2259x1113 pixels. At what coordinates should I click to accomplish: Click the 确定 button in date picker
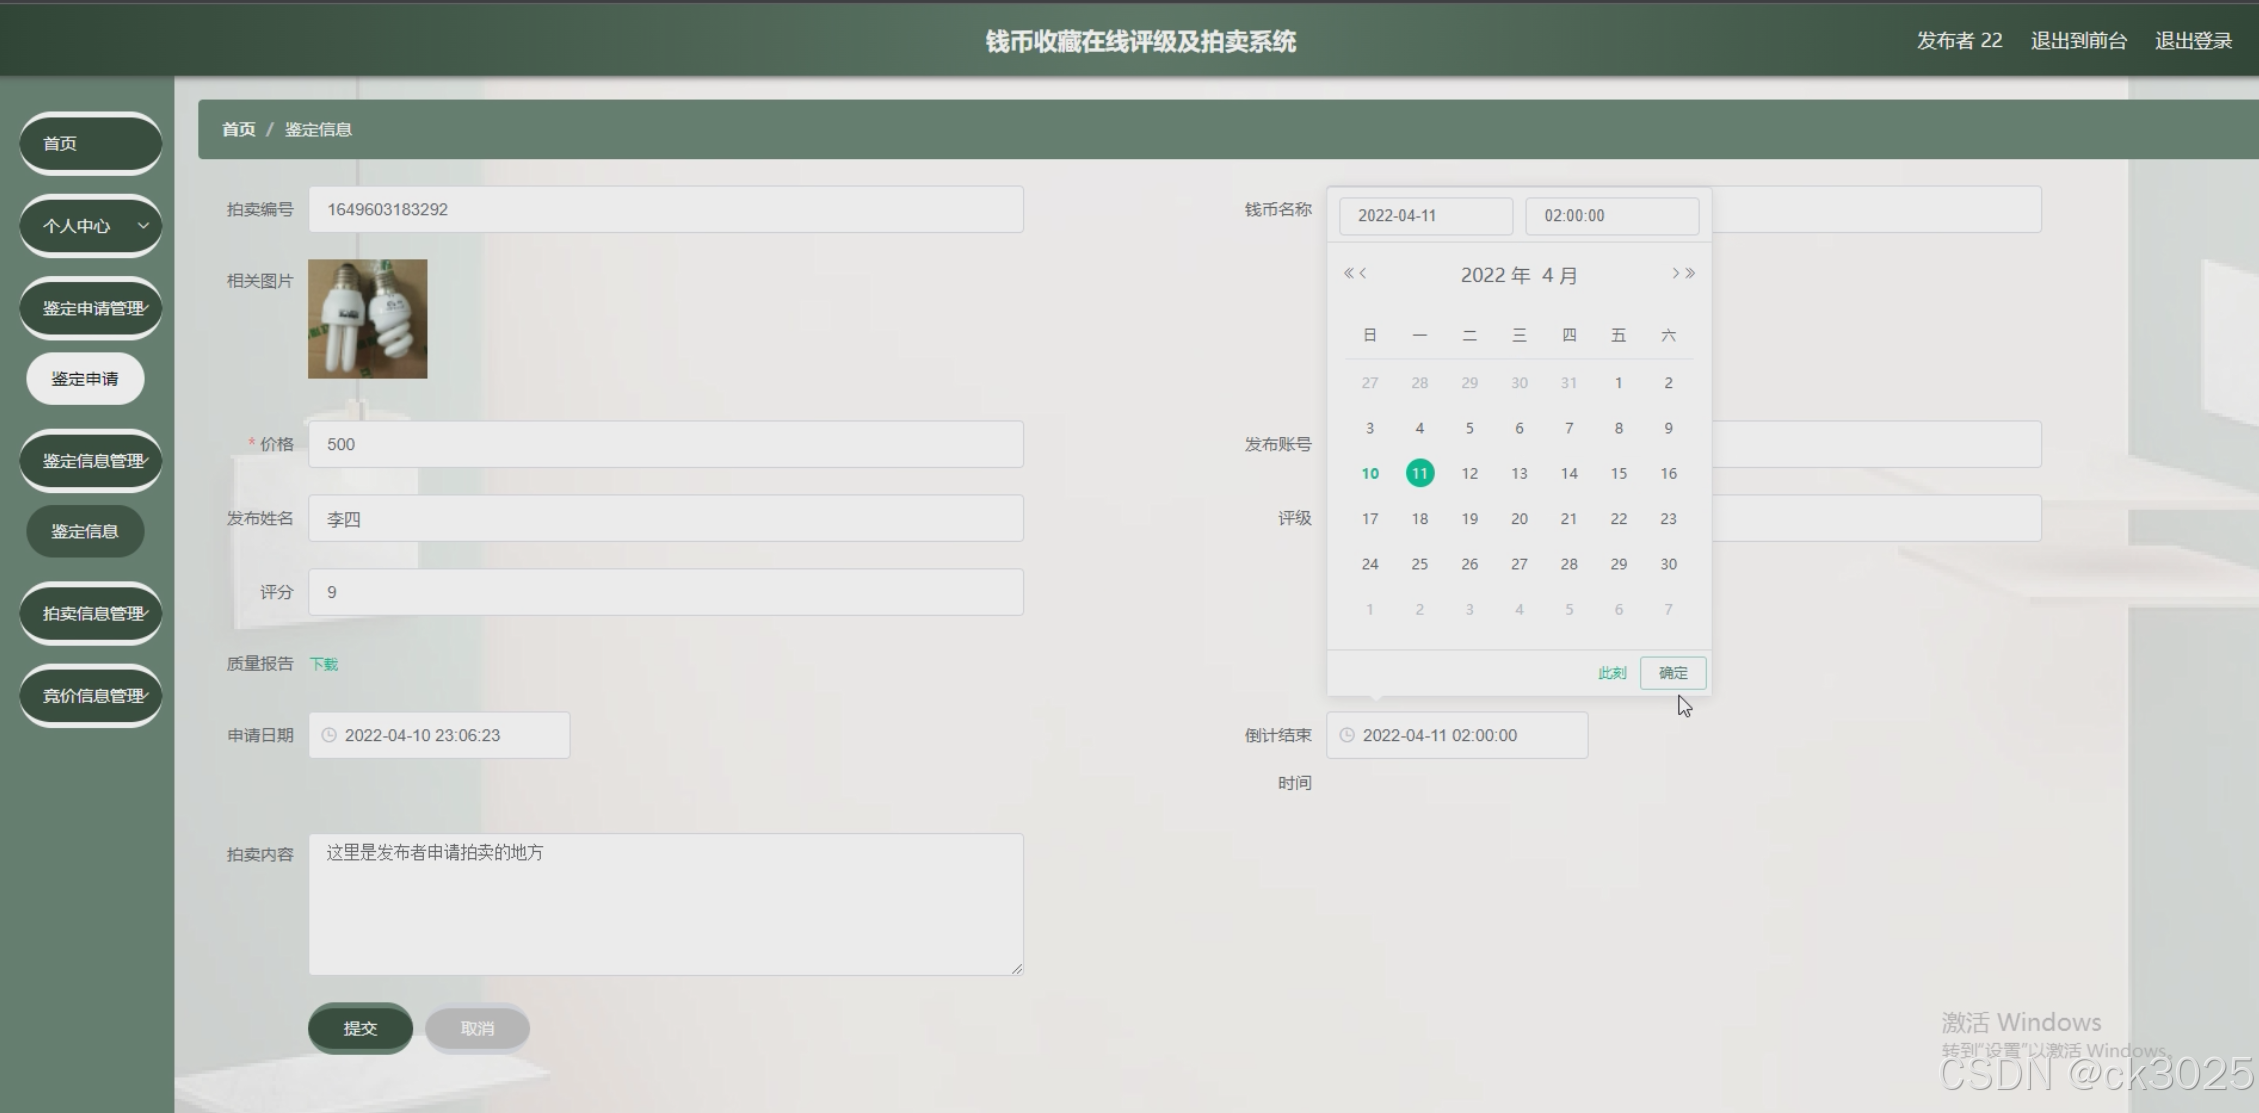tap(1672, 673)
